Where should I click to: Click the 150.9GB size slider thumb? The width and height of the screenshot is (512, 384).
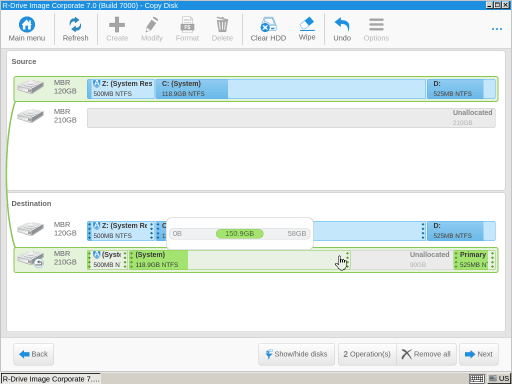[x=240, y=234]
